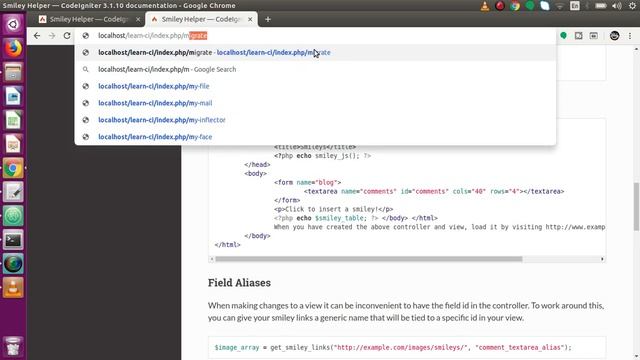Click 'echo smiley_js();' code line

tap(322, 156)
